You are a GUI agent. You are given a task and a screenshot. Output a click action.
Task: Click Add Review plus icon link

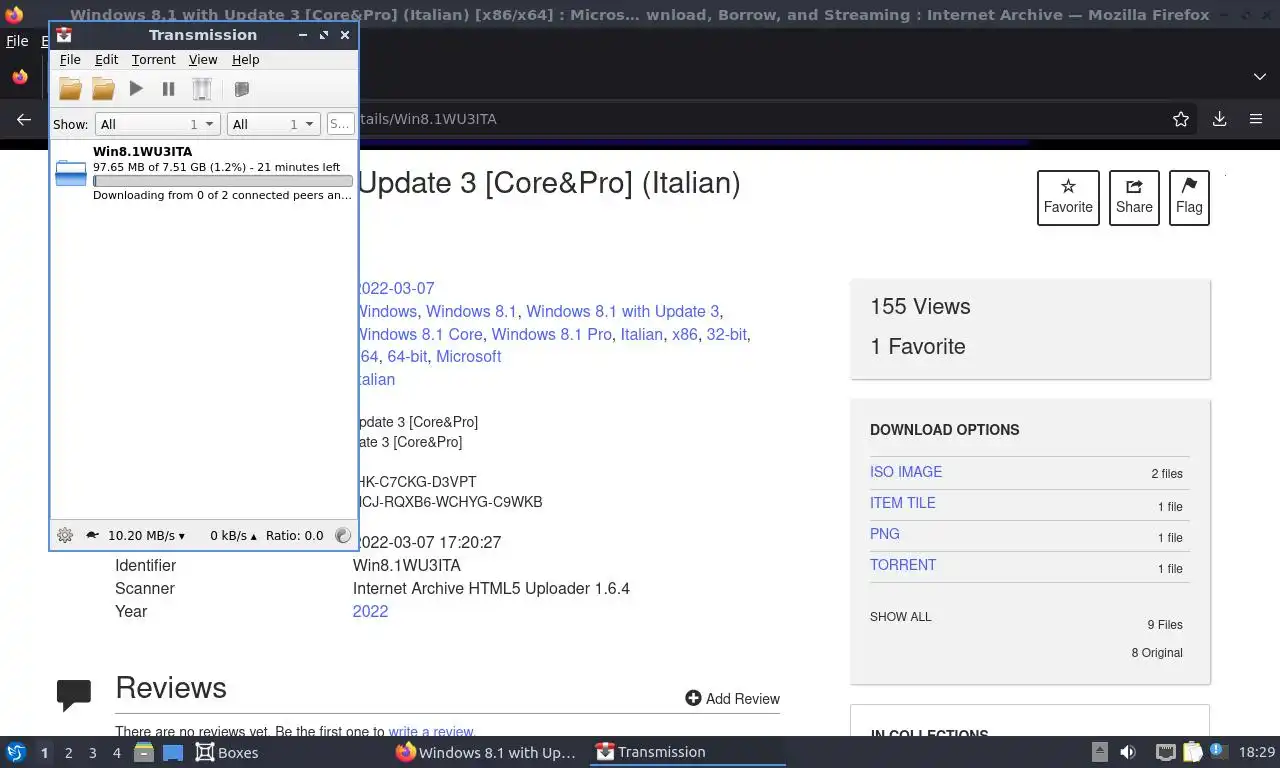732,698
